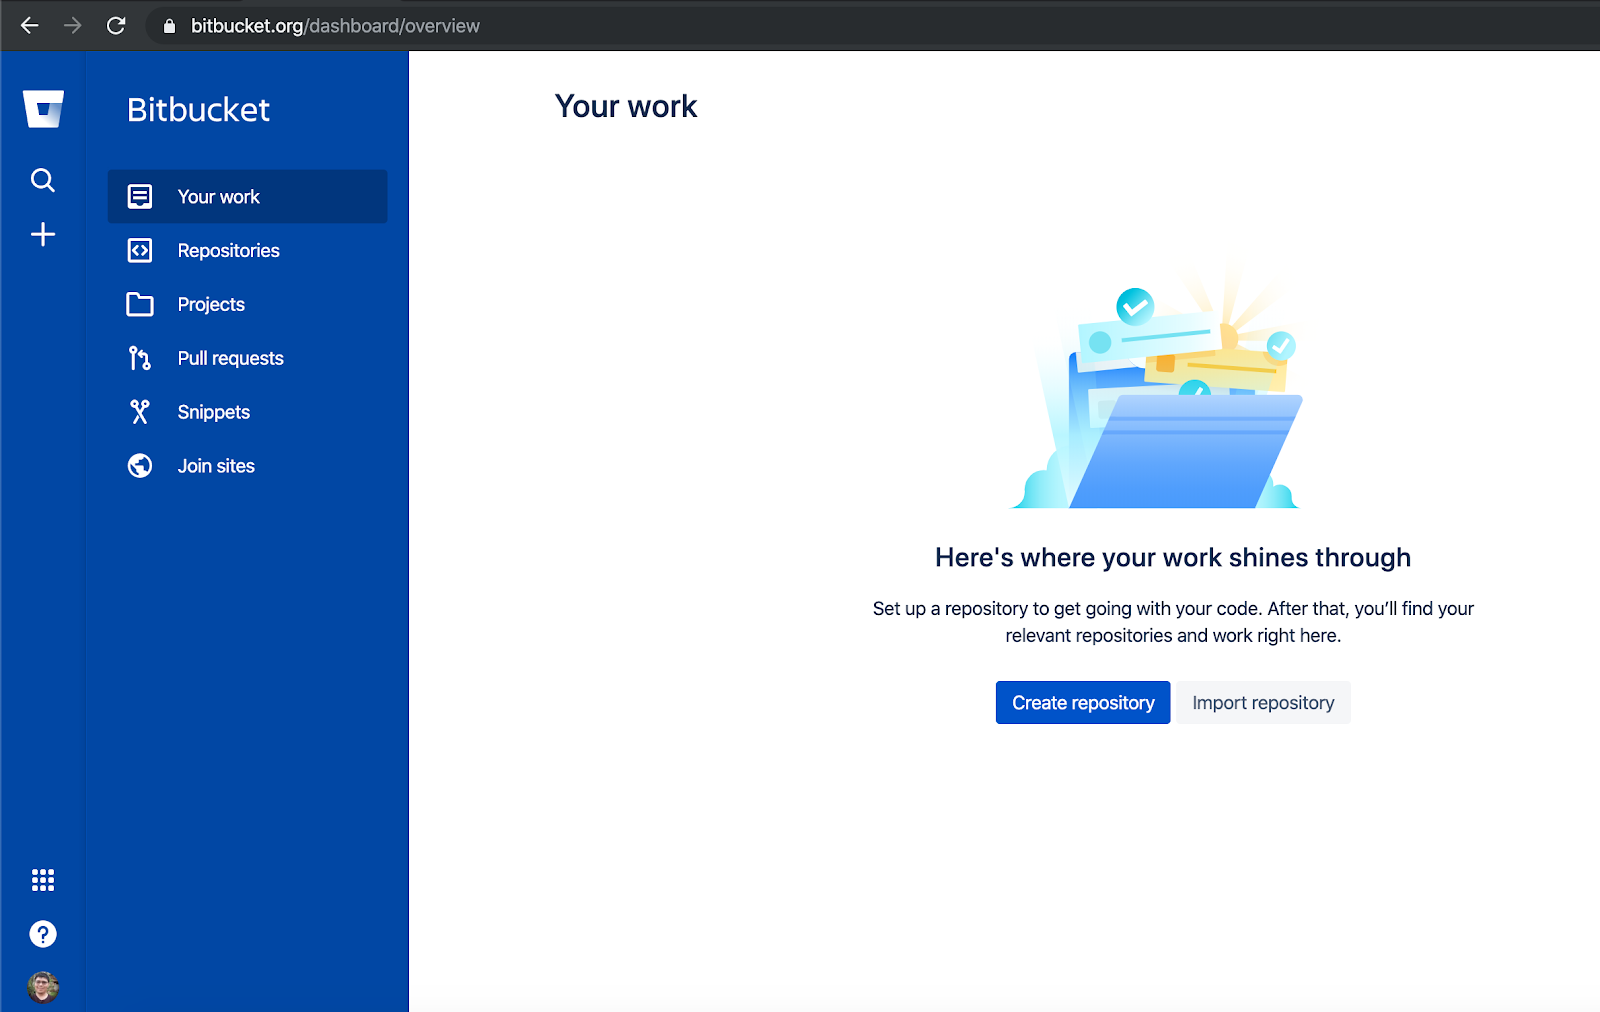Reload the page with refresh icon
This screenshot has width=1600, height=1012.
coord(116,25)
